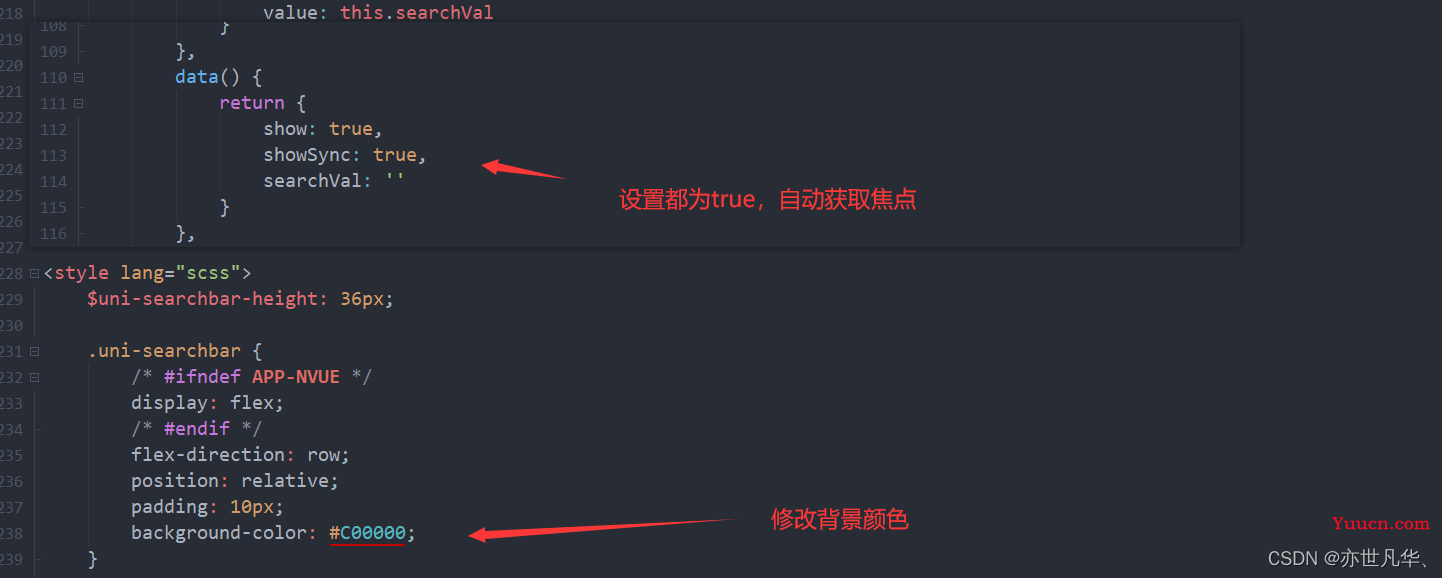Open the Yuucn.com watermark link
The height and width of the screenshot is (578, 1442).
1381,523
